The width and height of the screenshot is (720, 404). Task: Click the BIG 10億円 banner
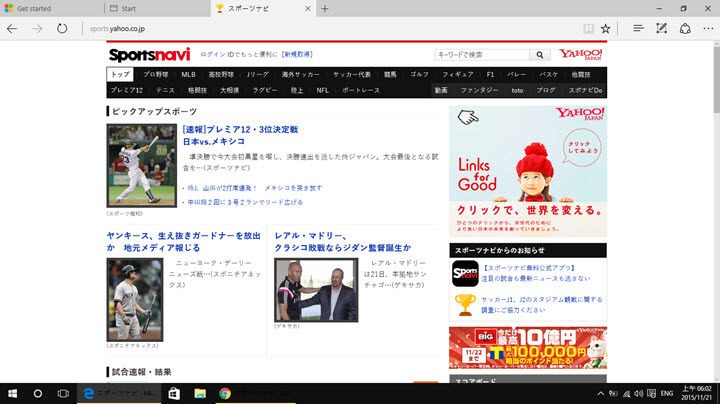tap(528, 348)
